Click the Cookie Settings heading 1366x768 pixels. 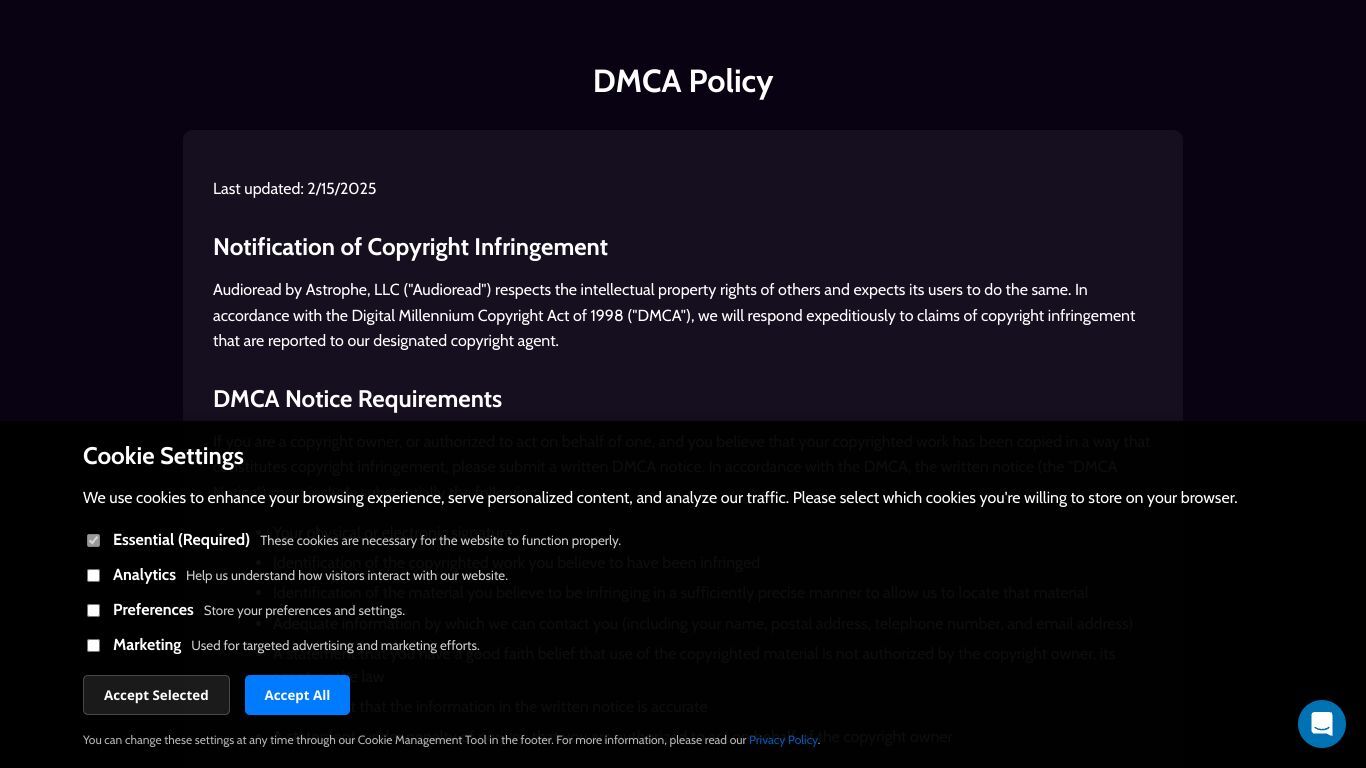pos(163,456)
